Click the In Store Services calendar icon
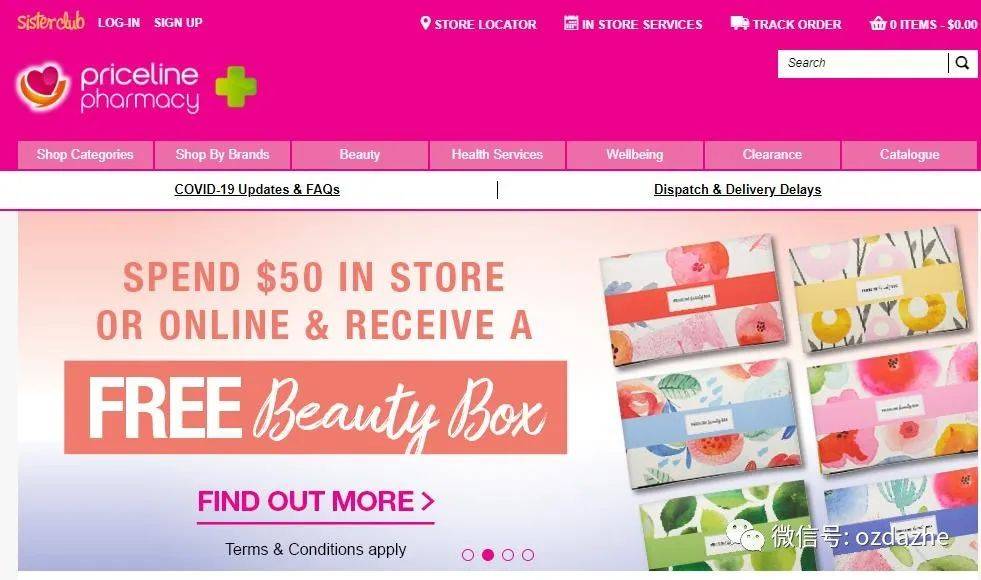Image resolution: width=981 pixels, height=580 pixels. point(571,23)
